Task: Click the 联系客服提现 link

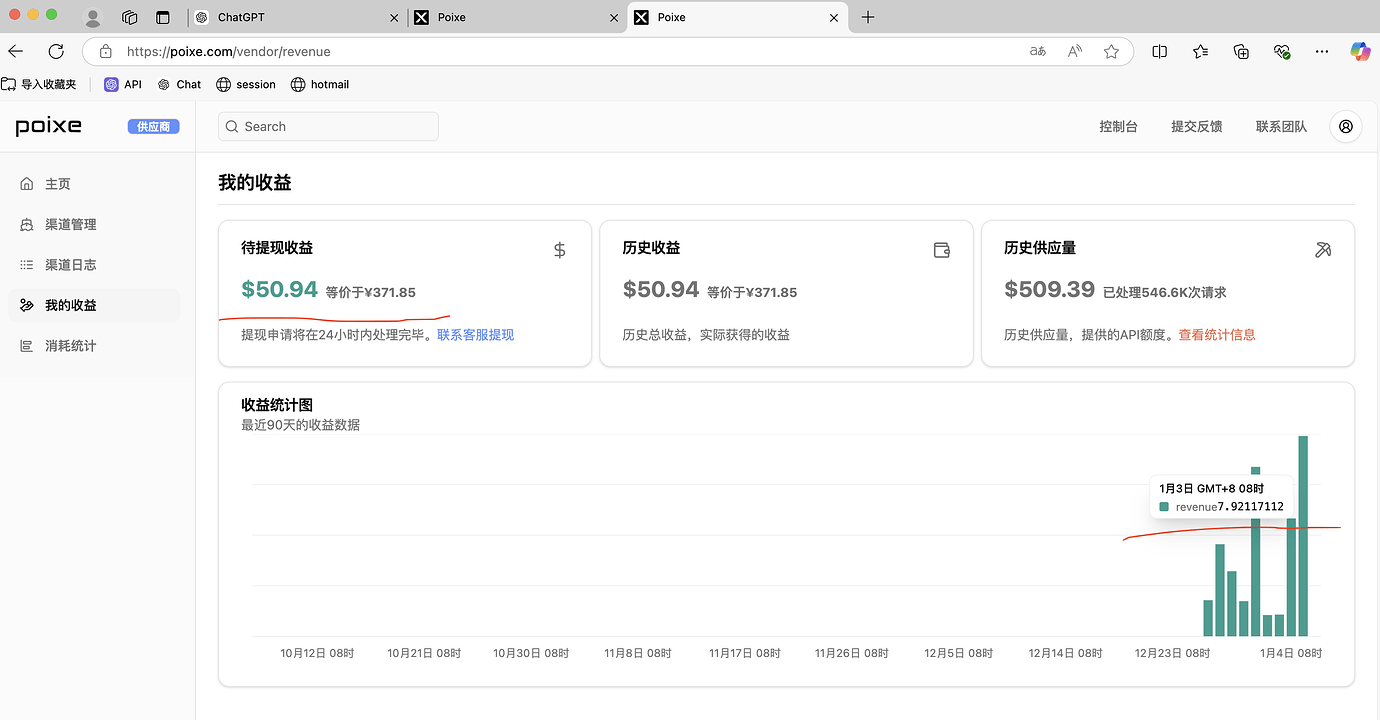Action: 475,335
